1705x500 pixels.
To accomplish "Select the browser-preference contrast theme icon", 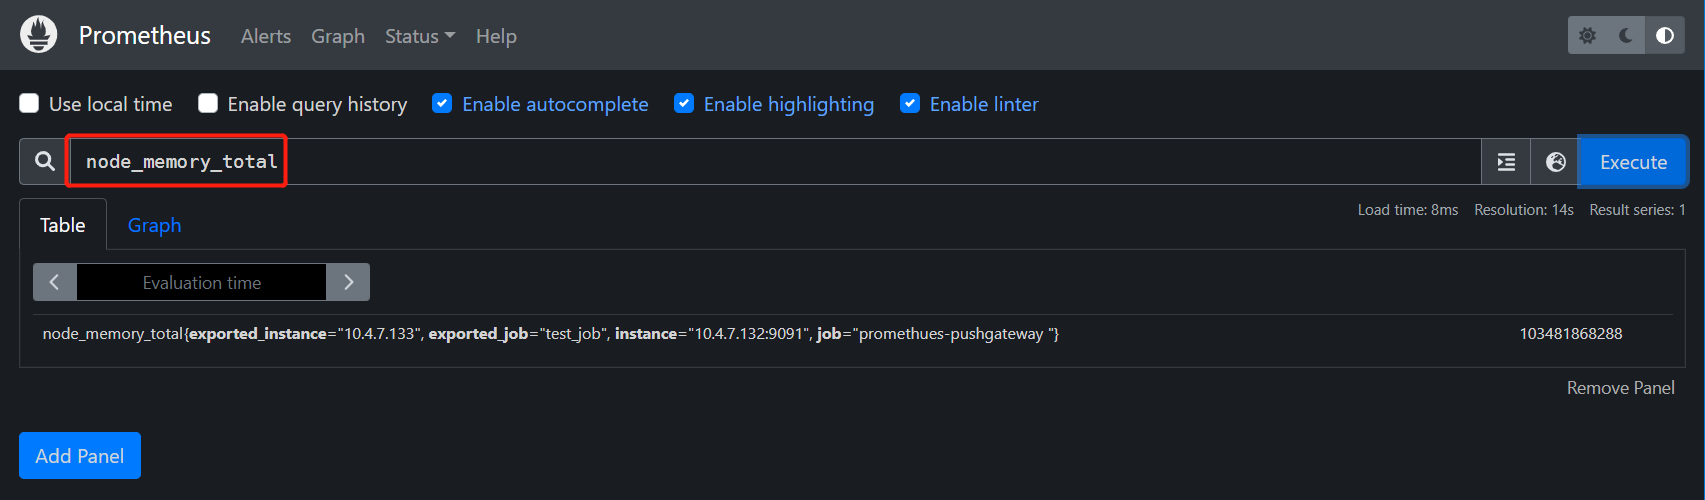I will point(1665,36).
